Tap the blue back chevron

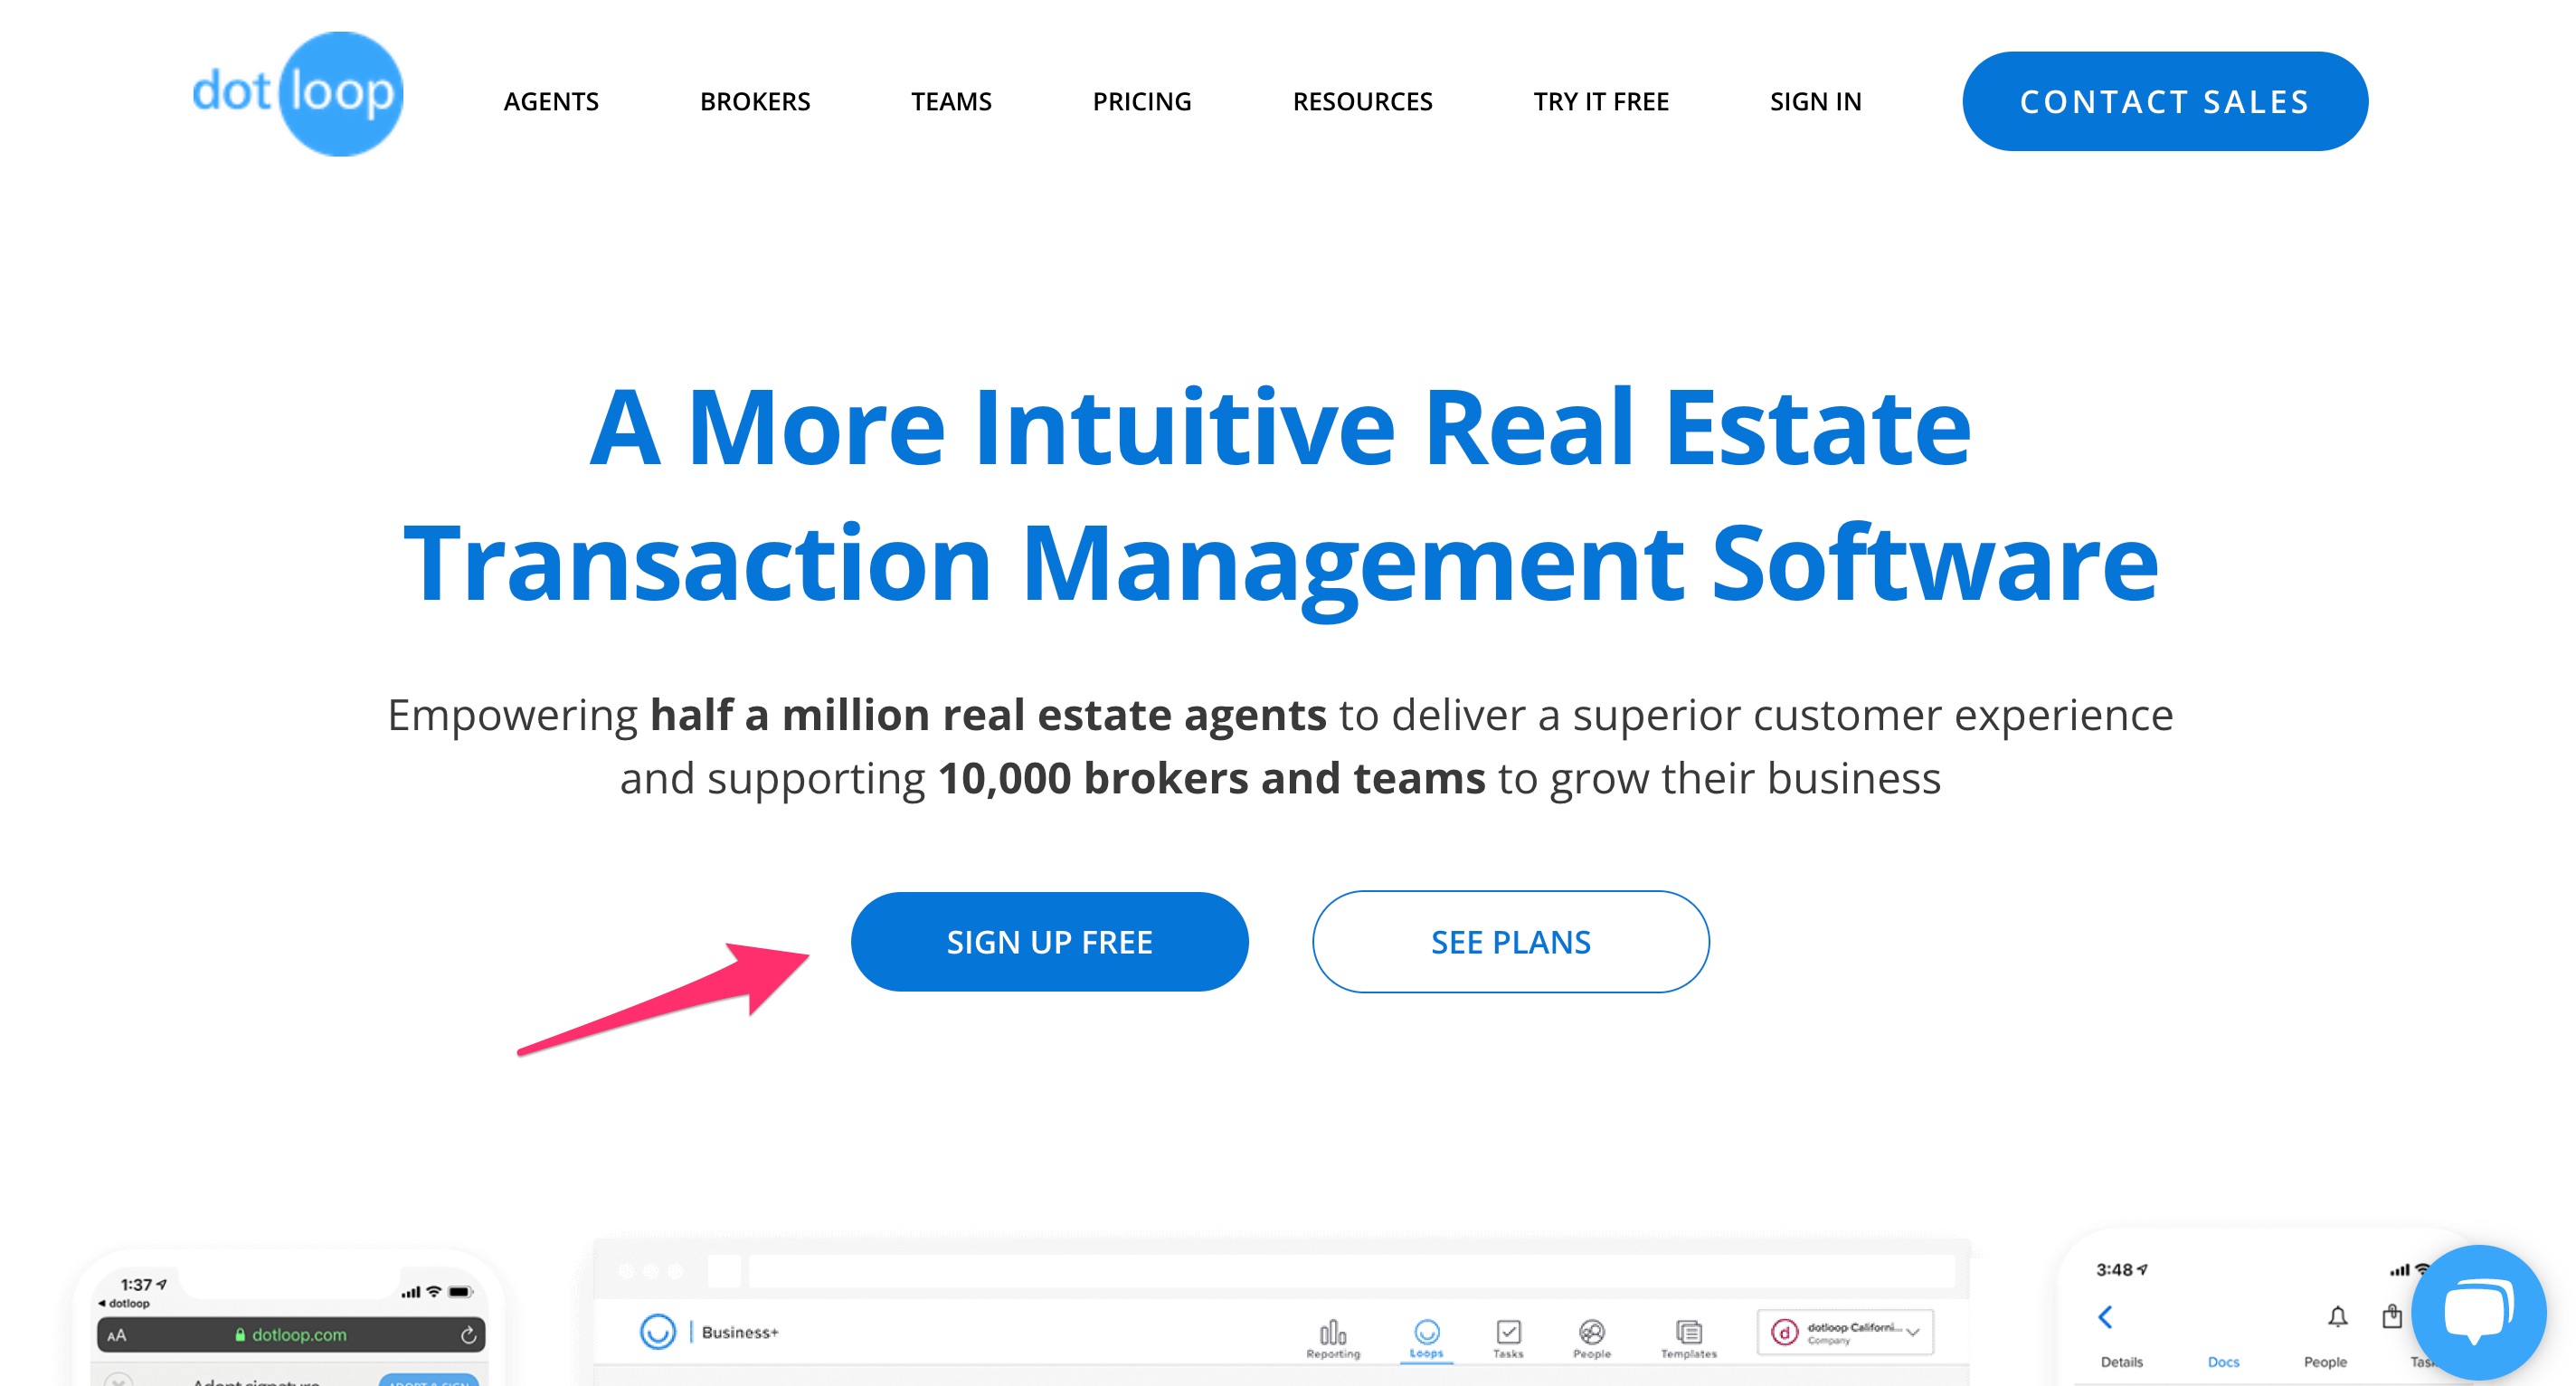(2105, 1316)
